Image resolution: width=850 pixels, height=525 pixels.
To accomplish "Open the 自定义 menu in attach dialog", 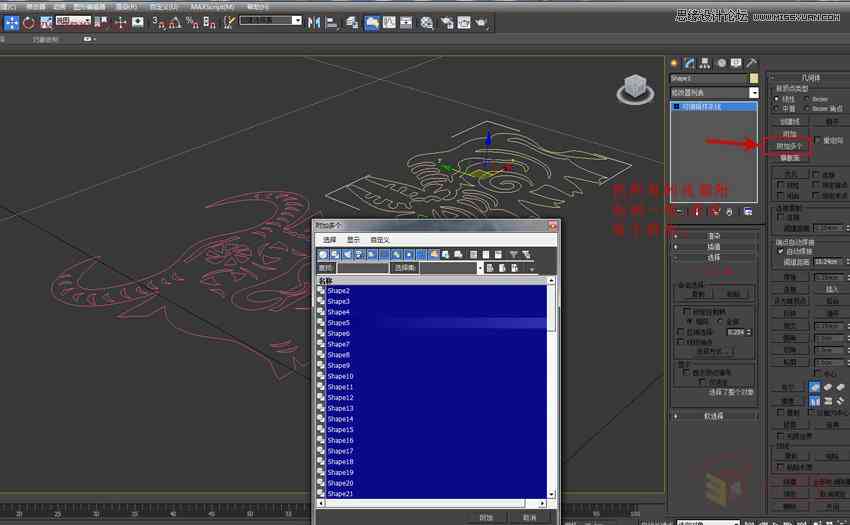I will (380, 240).
